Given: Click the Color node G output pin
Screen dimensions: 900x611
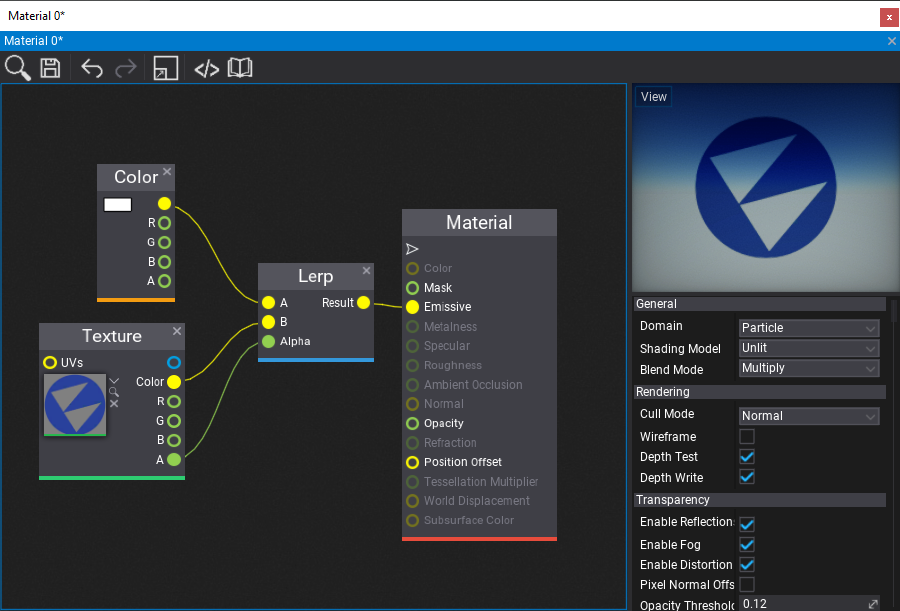Looking at the screenshot, I should coord(164,242).
